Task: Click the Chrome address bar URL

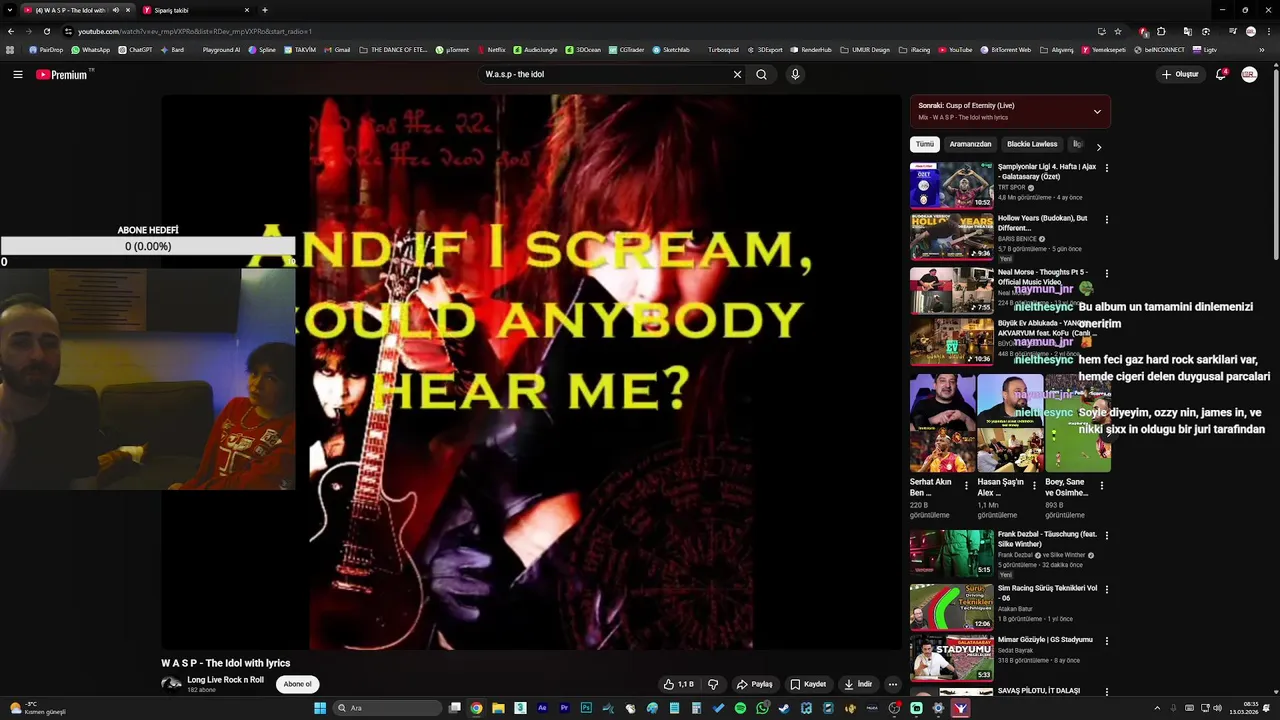Action: pyautogui.click(x=580, y=31)
